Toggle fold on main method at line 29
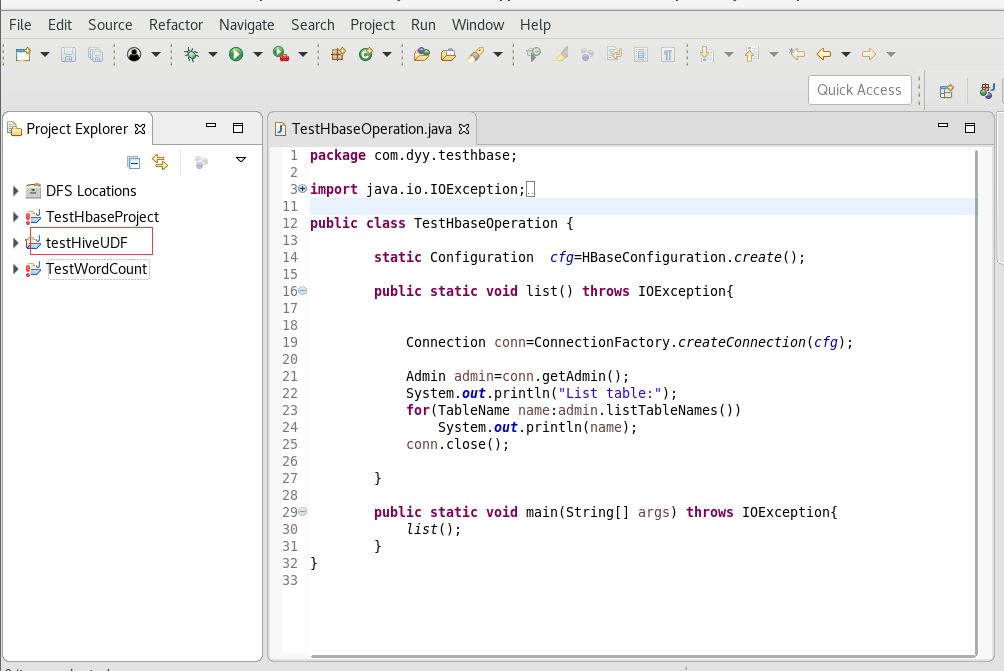1004x671 pixels. (303, 512)
